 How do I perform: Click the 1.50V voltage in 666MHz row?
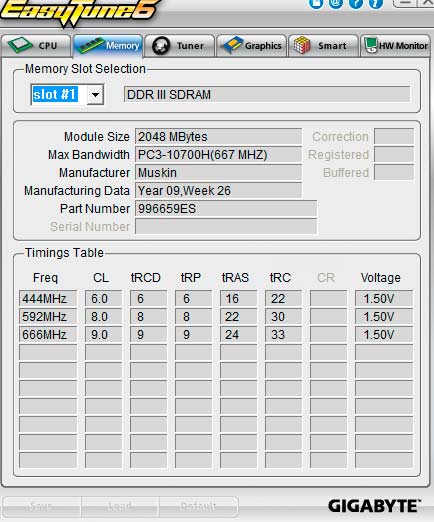pos(384,334)
